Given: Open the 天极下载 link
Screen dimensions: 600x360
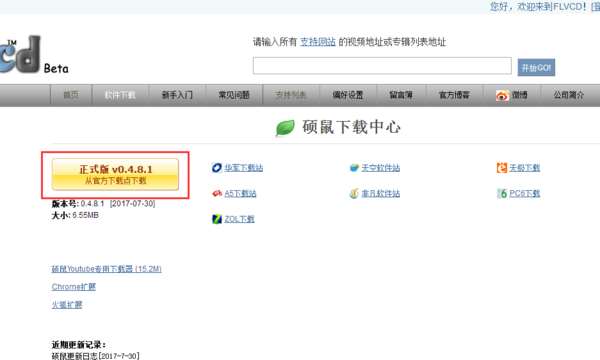Looking at the screenshot, I should tap(524, 168).
